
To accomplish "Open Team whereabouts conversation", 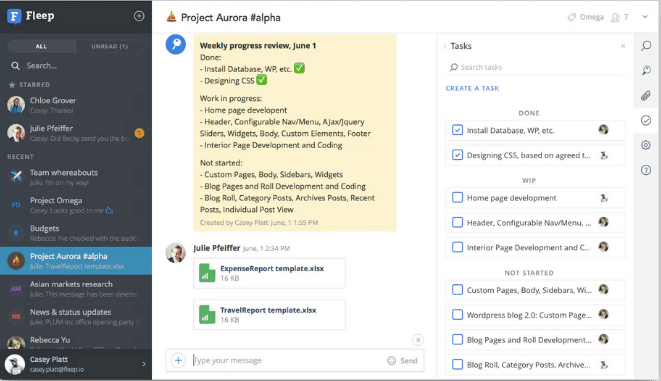I will [x=76, y=177].
